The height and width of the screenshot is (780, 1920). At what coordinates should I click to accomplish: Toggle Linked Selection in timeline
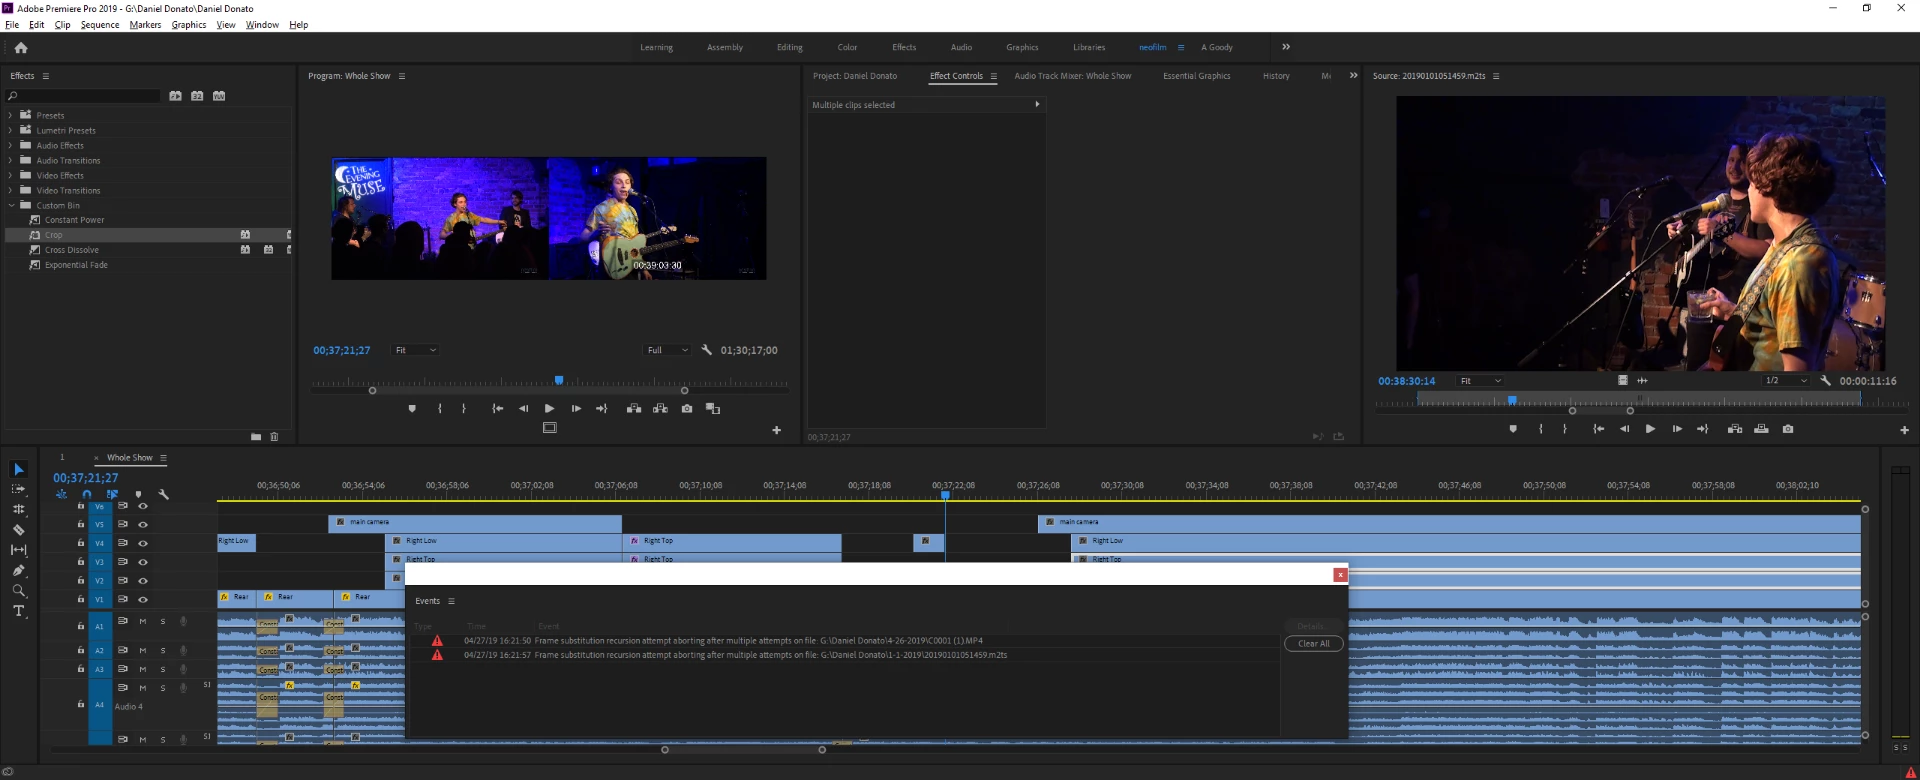pos(112,494)
